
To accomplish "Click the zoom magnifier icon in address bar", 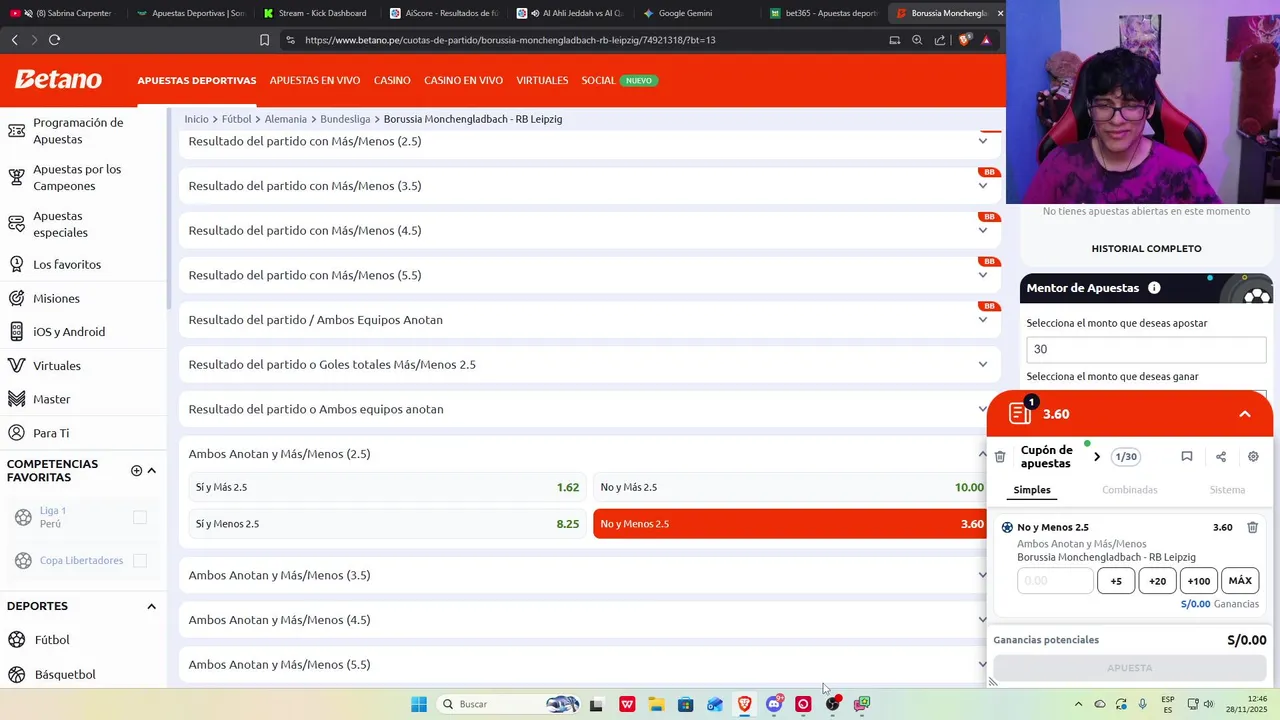I will [x=917, y=40].
